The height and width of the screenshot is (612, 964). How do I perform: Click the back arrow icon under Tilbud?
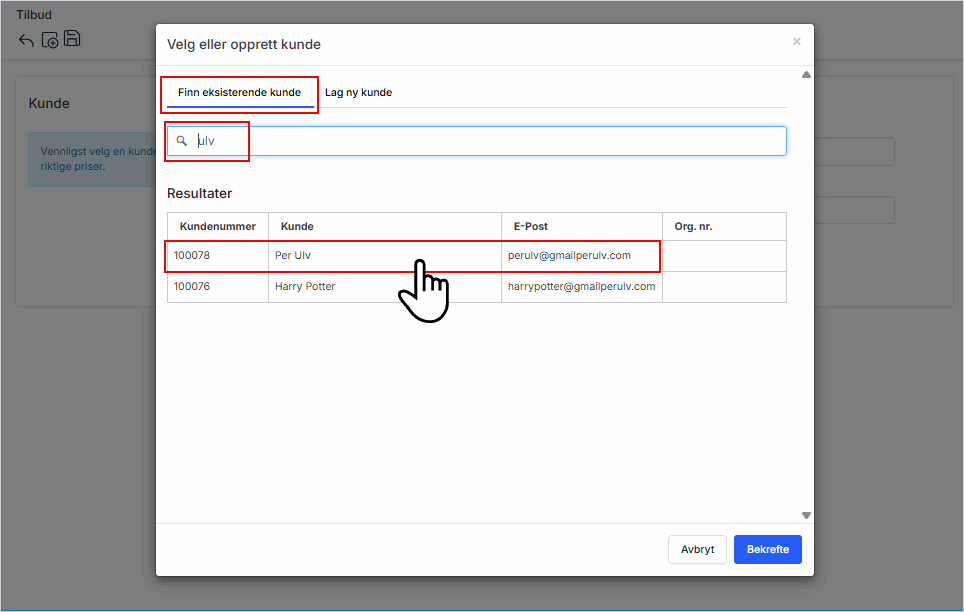[26, 40]
